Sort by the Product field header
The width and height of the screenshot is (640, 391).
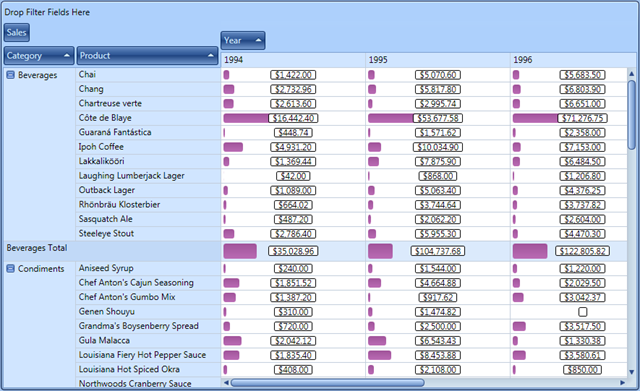147,56
